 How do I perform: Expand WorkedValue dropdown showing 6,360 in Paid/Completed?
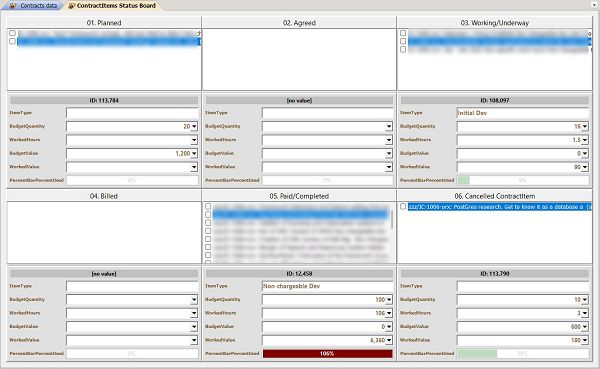(389, 340)
